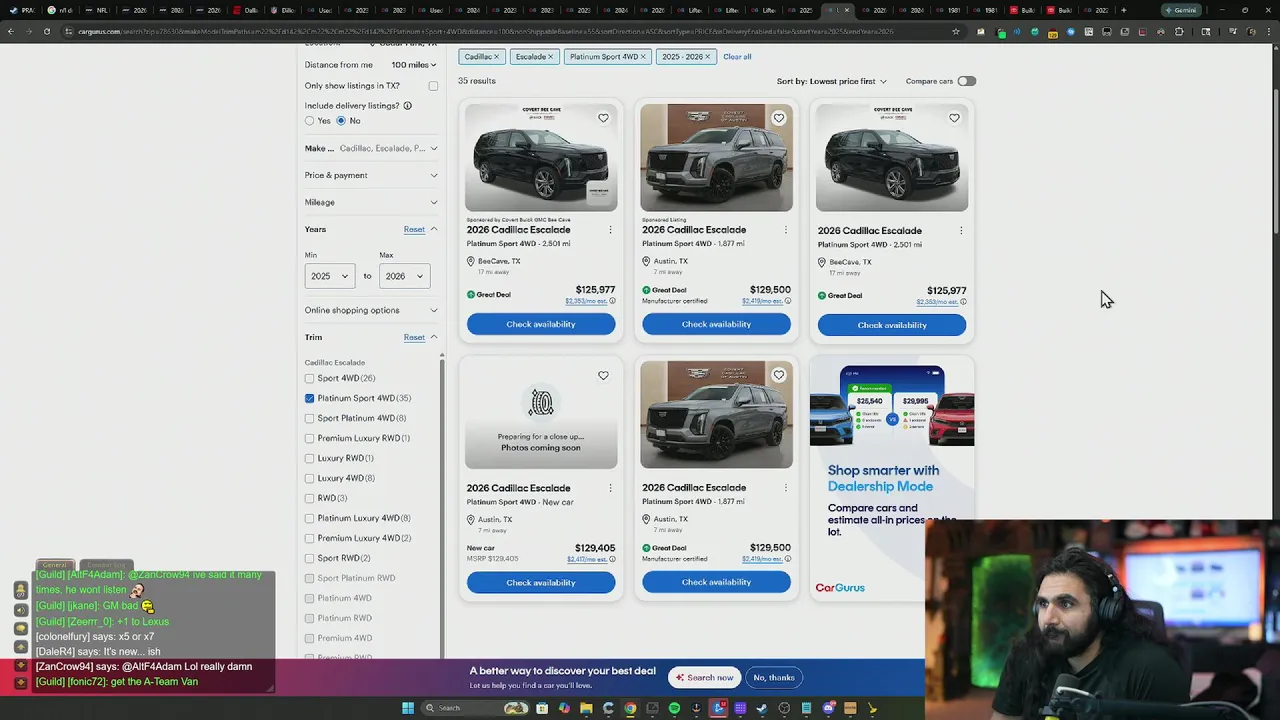Screen dimensions: 1280x720
Task: Click info icon beside Include delivery listings
Action: pyautogui.click(x=407, y=106)
